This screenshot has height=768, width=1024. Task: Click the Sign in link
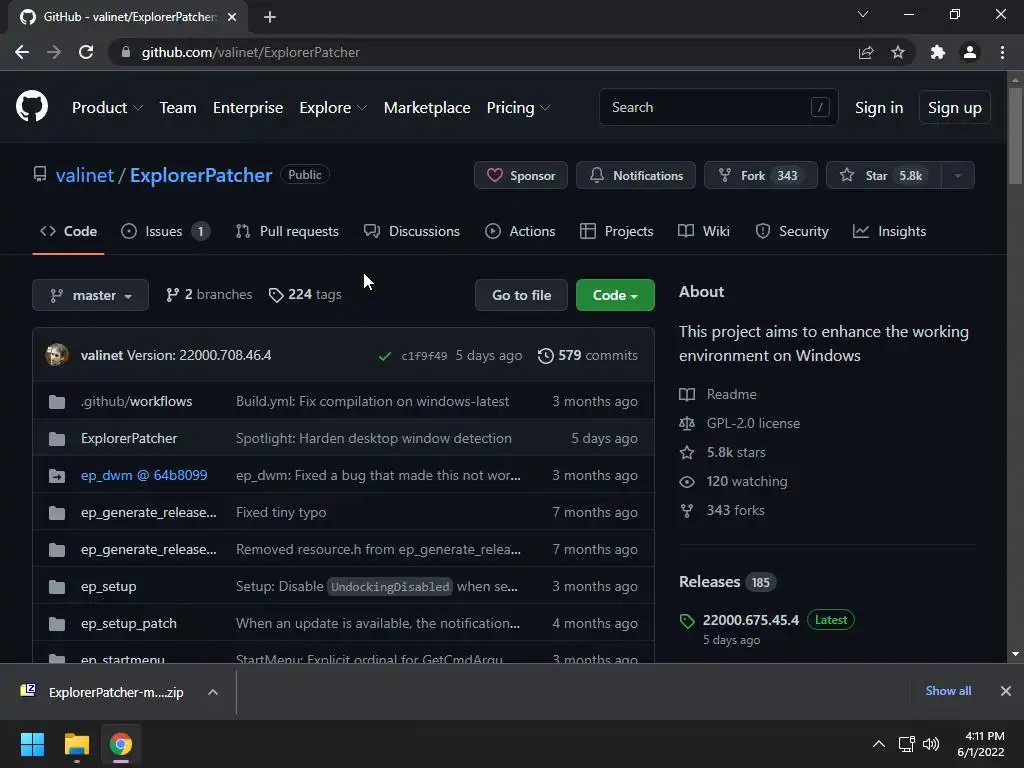(x=879, y=108)
